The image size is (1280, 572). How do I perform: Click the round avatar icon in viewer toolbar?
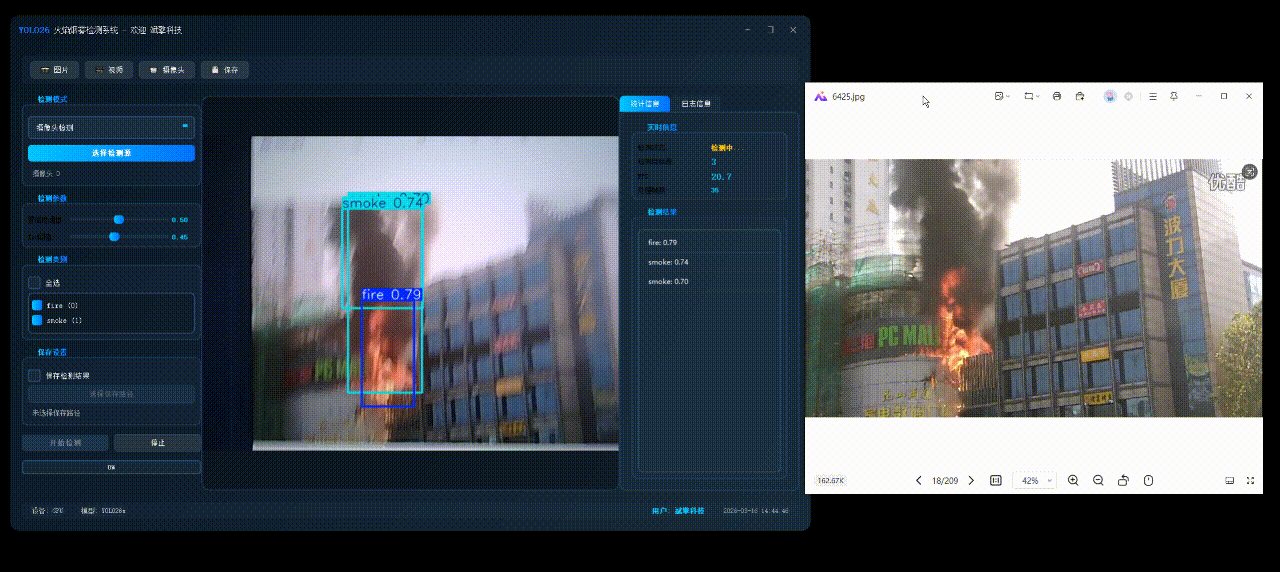pyautogui.click(x=1110, y=96)
